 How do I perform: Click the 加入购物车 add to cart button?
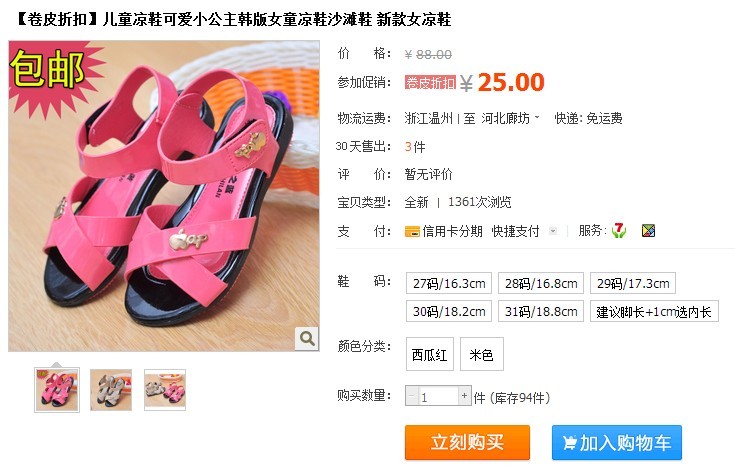coord(616,442)
